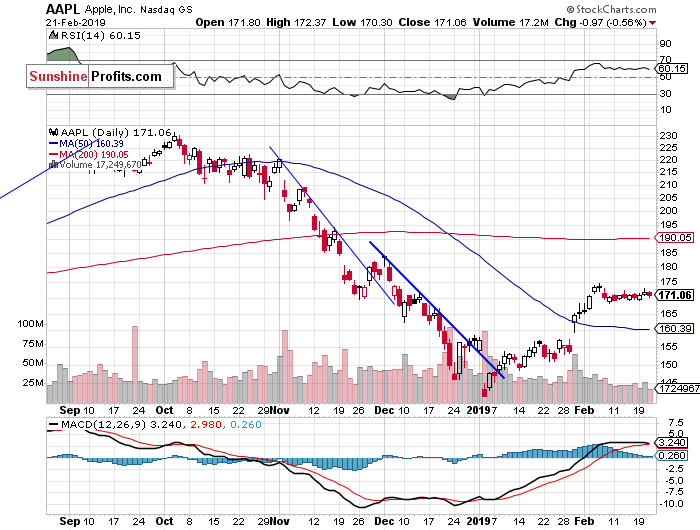Click the Chg value -0.97 (-0.56%)
700x530 pixels.
613,22
